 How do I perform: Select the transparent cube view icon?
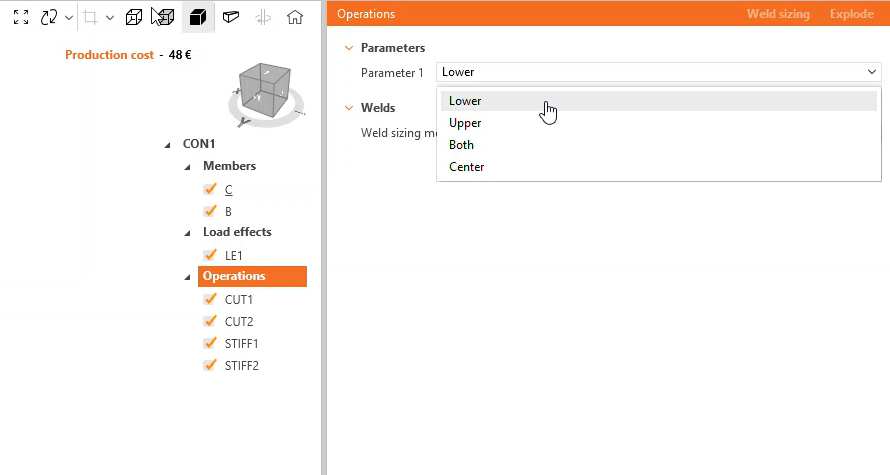[162, 17]
